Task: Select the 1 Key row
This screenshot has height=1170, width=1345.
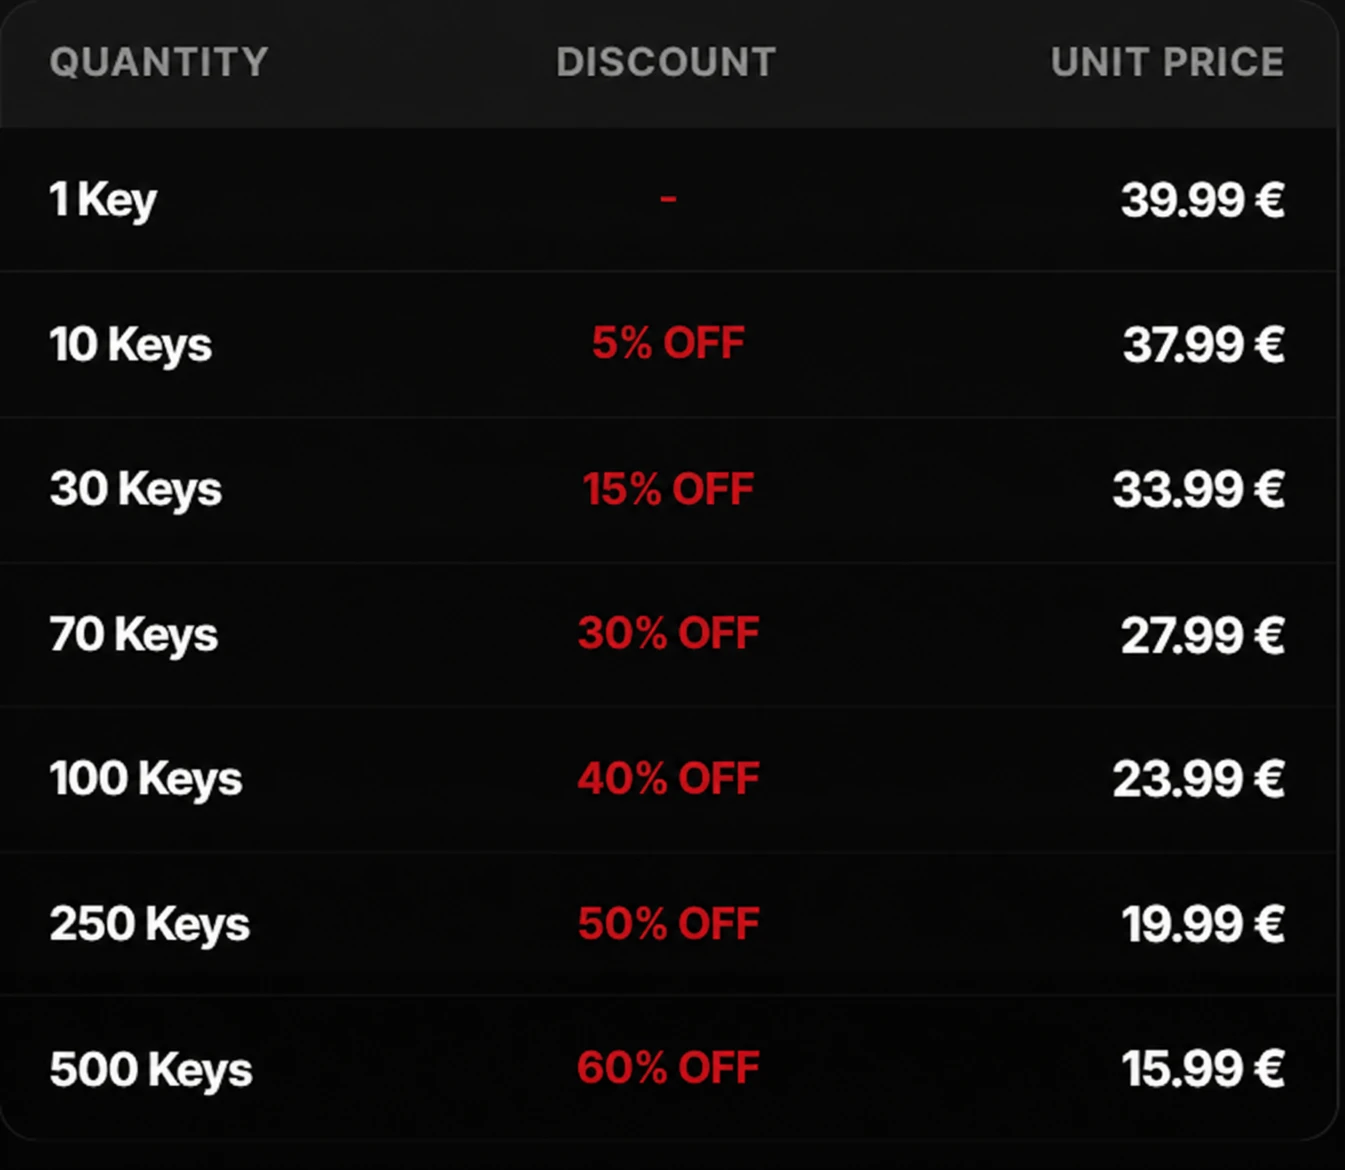Action: coord(668,199)
